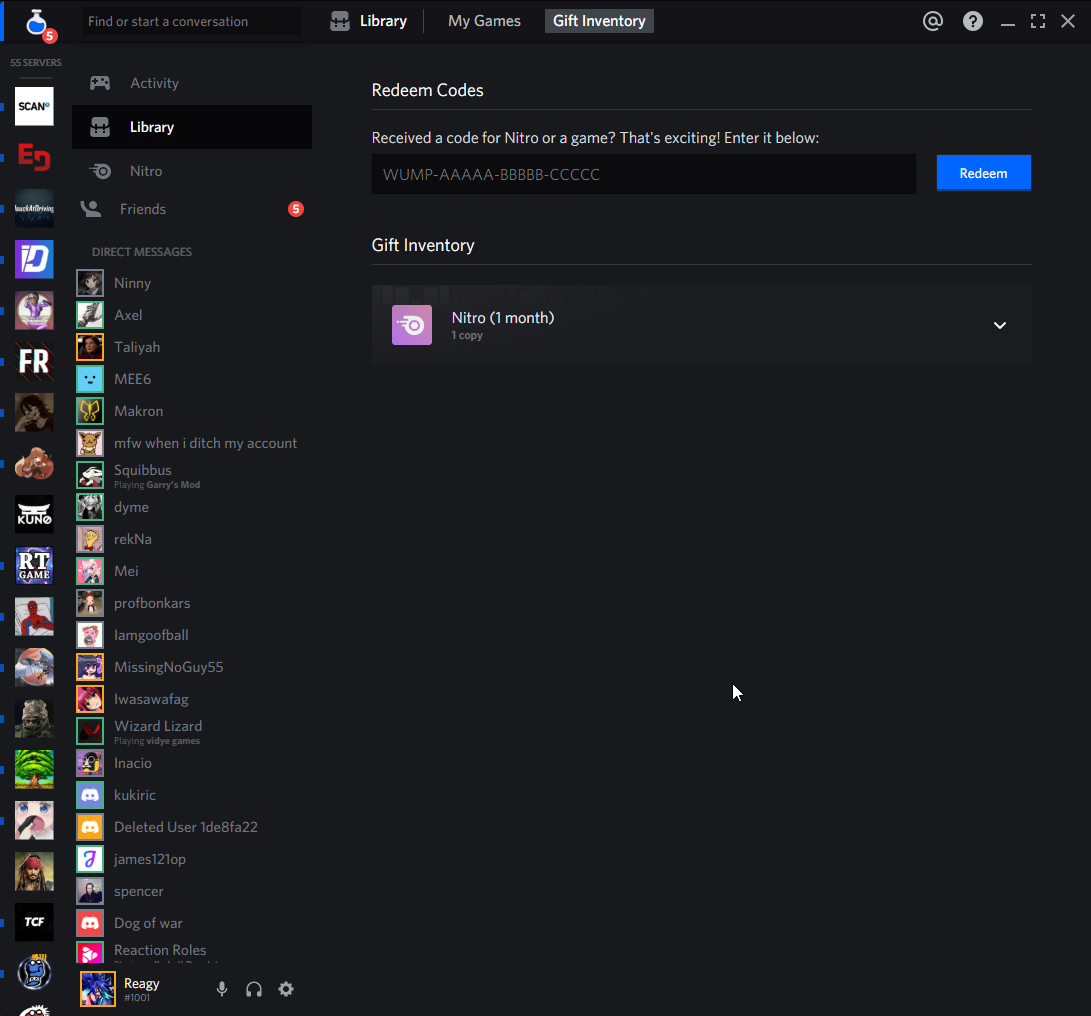Open direct message with MissingNoGuy55
The width and height of the screenshot is (1091, 1016).
coord(192,667)
